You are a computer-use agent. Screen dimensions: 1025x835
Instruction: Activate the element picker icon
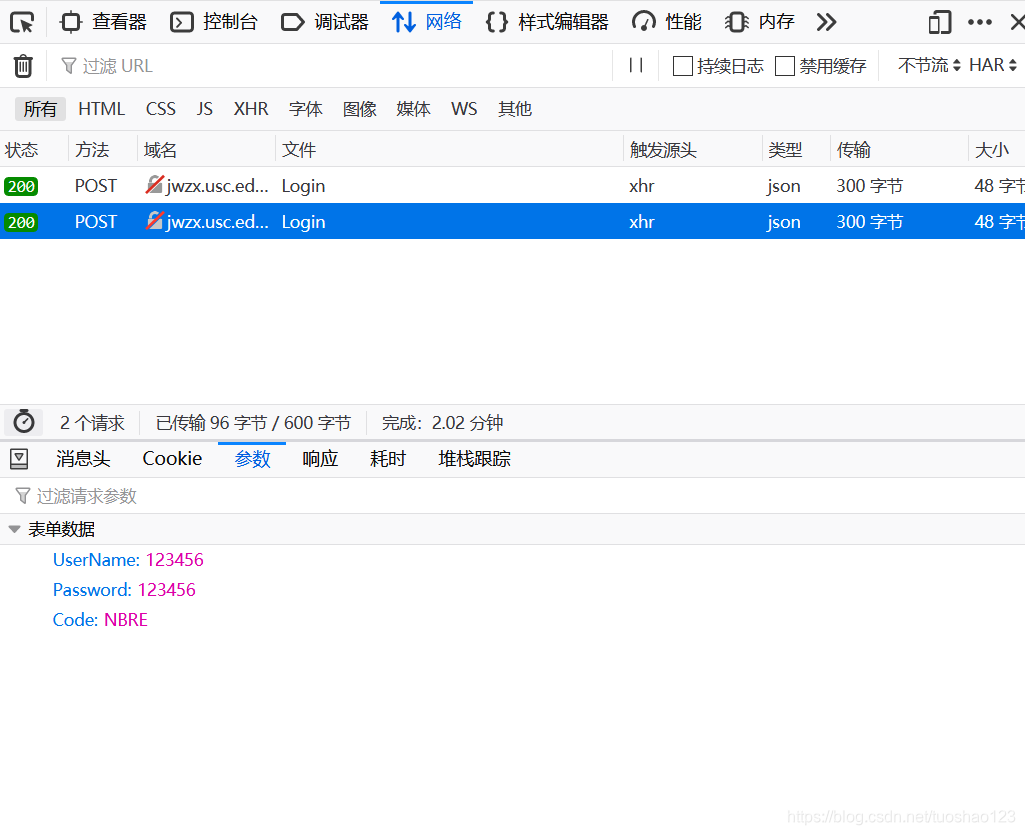tap(22, 22)
